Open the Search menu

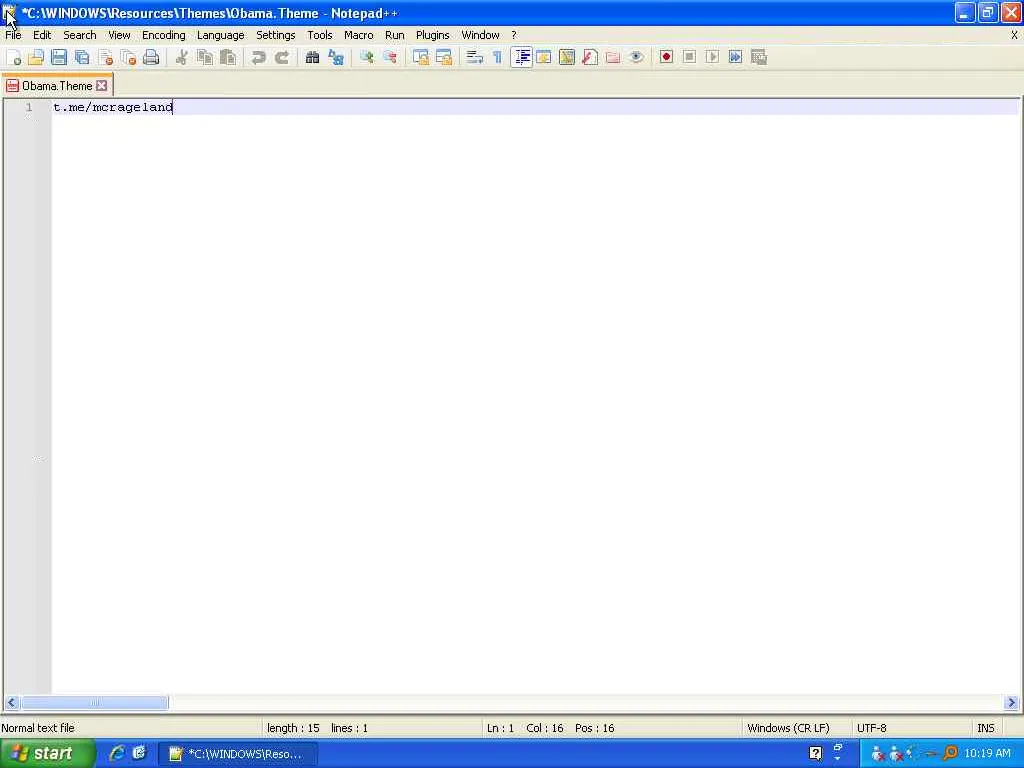pyautogui.click(x=80, y=35)
